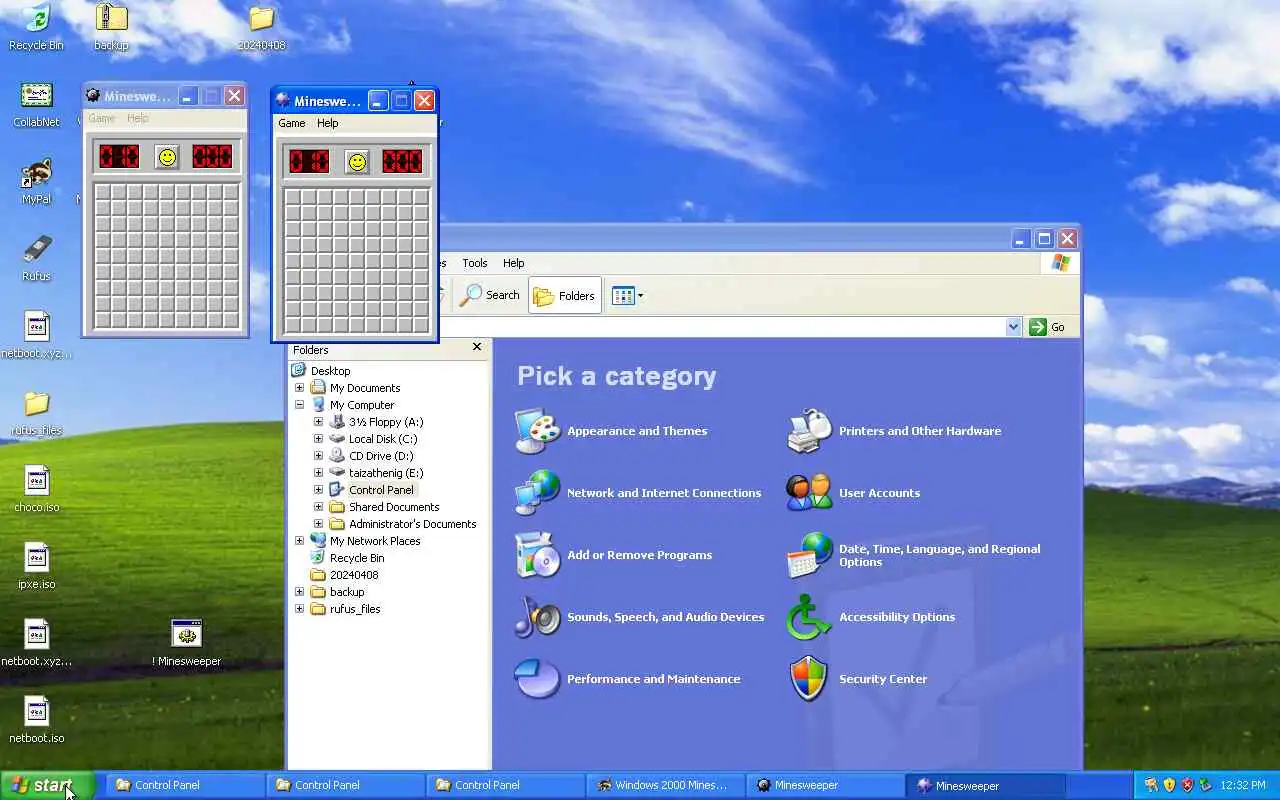1280x800 pixels.
Task: Select 3½ Floppy (A:) in the folder tree
Action: [x=386, y=422]
